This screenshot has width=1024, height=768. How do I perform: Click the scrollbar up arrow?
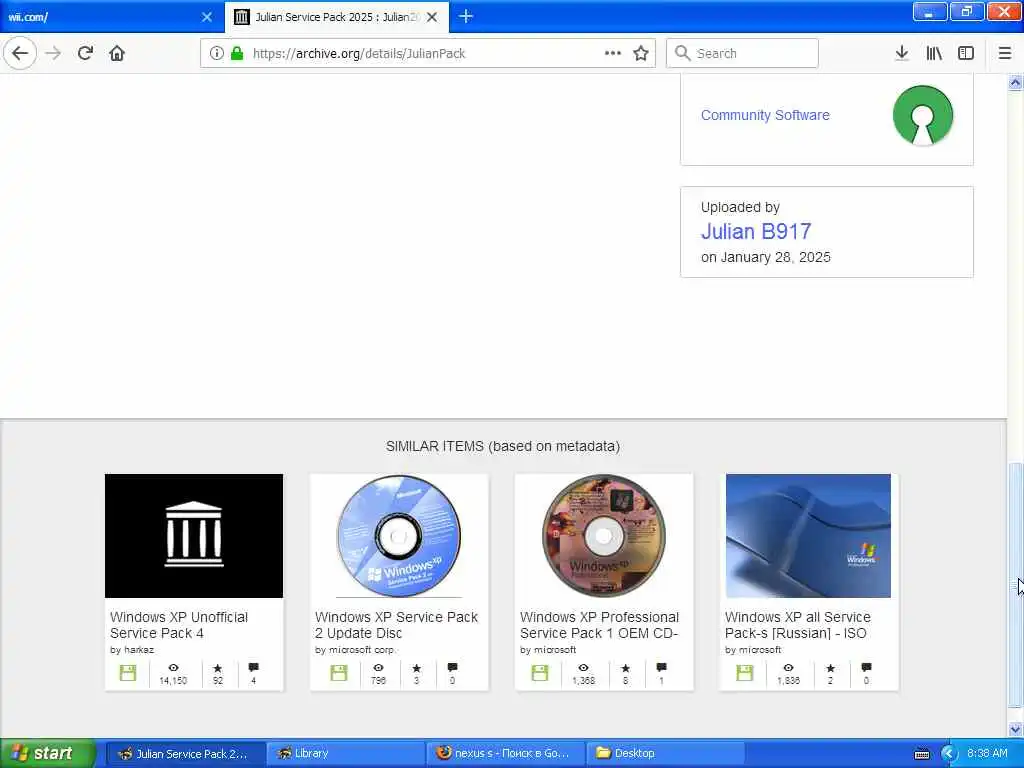click(x=1015, y=83)
